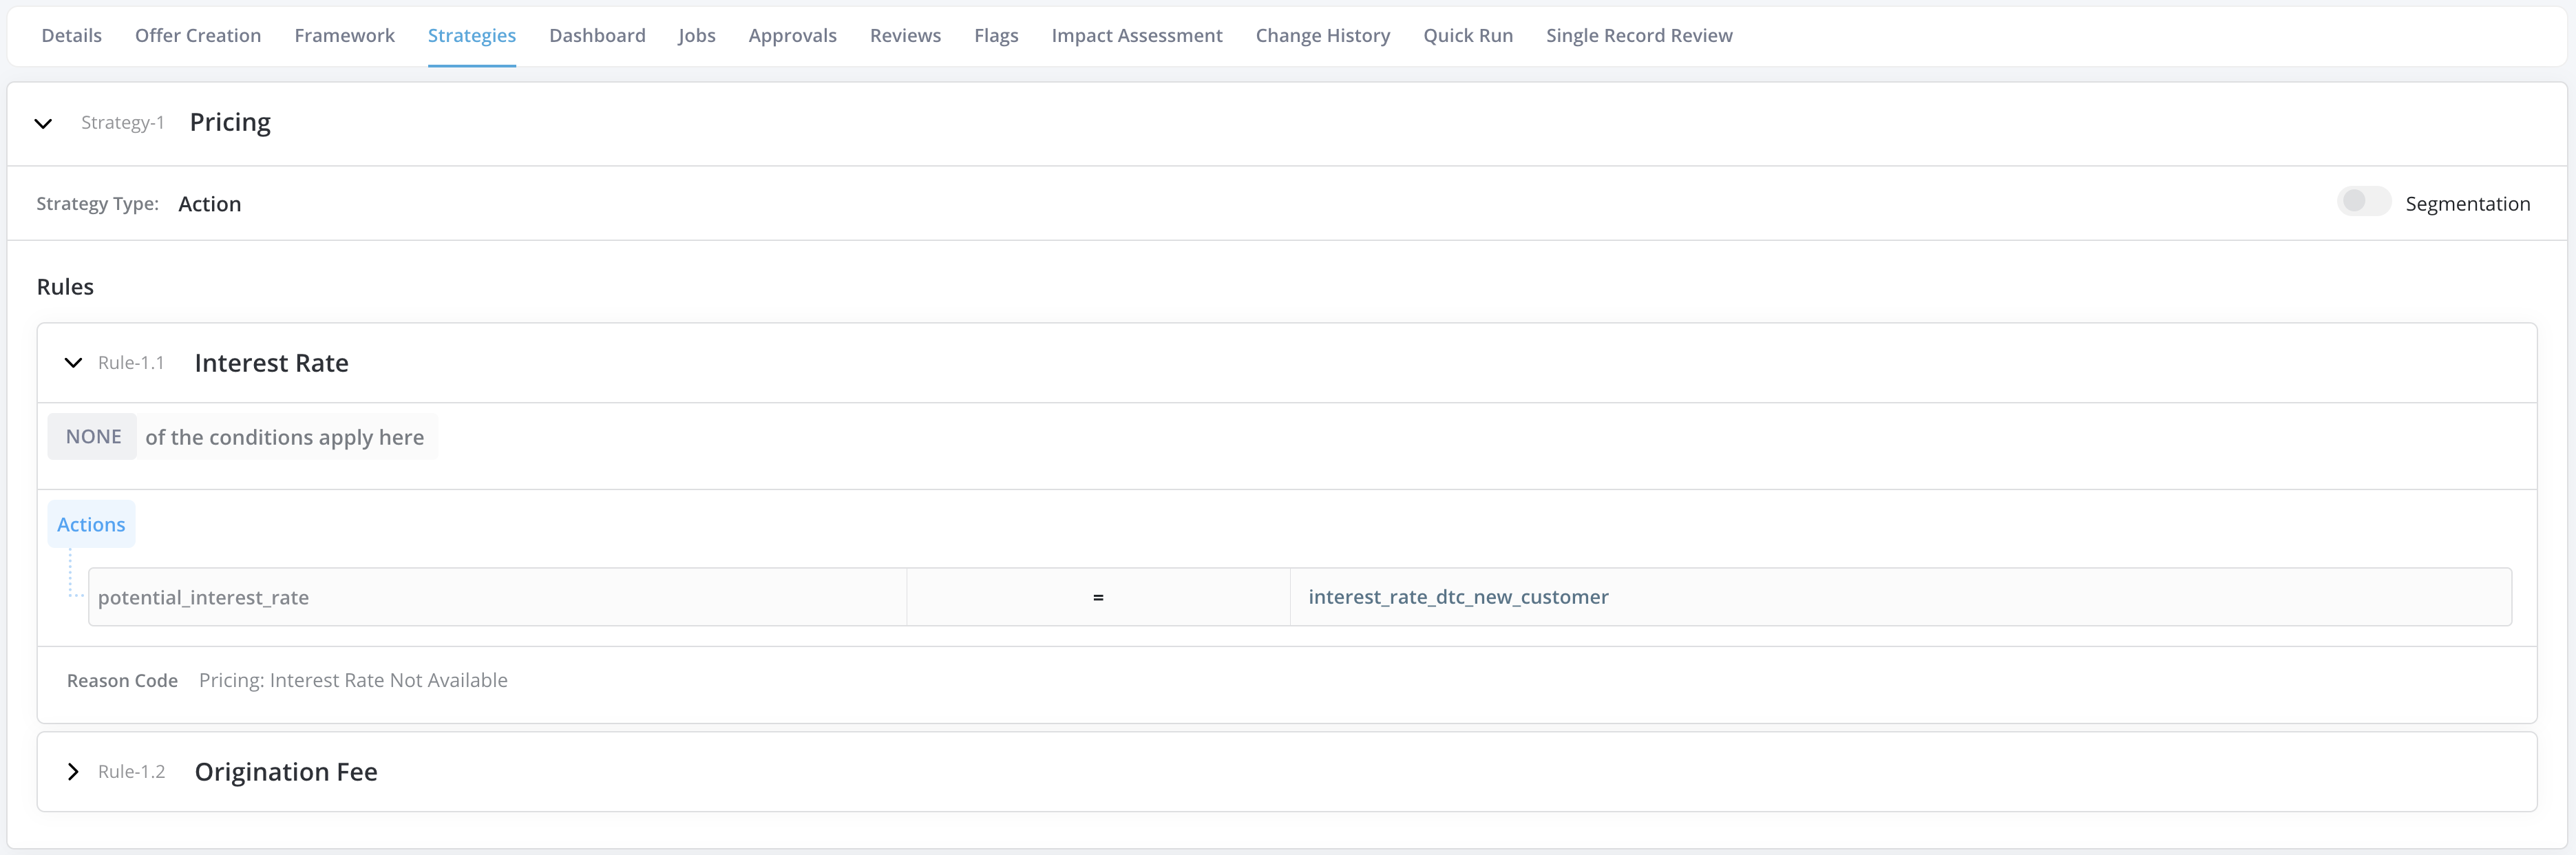This screenshot has height=855, width=2576.
Task: Open Impact Assessment tab
Action: pyautogui.click(x=1136, y=36)
